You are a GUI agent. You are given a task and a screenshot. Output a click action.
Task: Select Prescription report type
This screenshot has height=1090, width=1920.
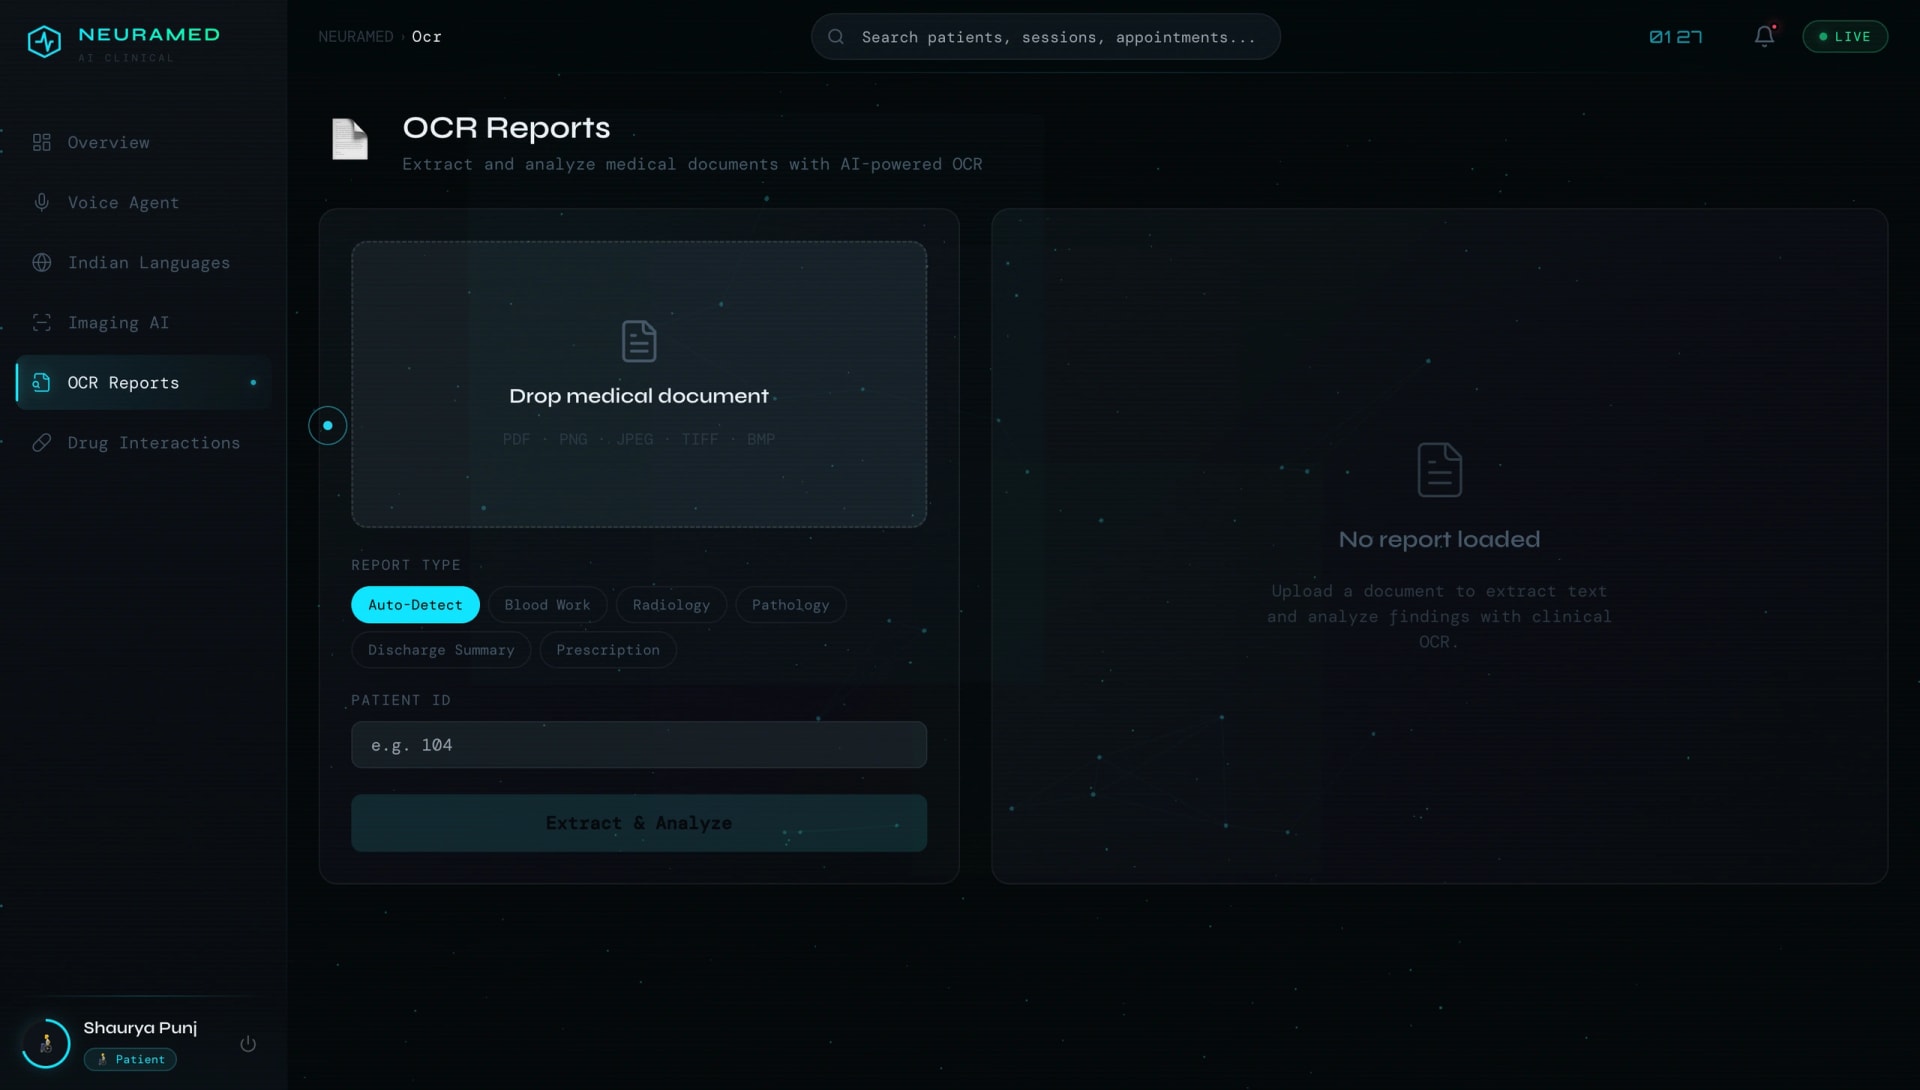pos(608,649)
